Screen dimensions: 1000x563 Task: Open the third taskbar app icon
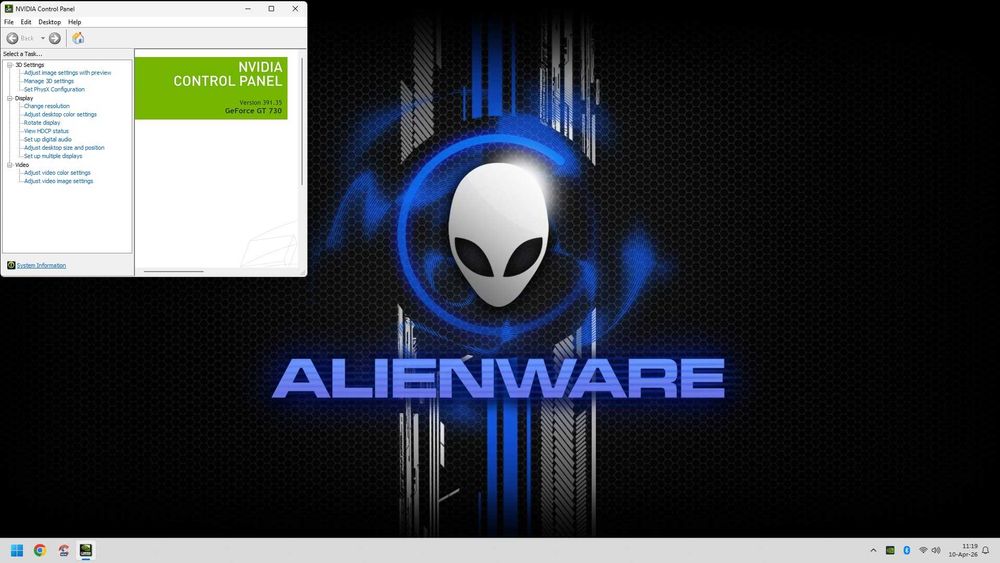click(x=63, y=550)
